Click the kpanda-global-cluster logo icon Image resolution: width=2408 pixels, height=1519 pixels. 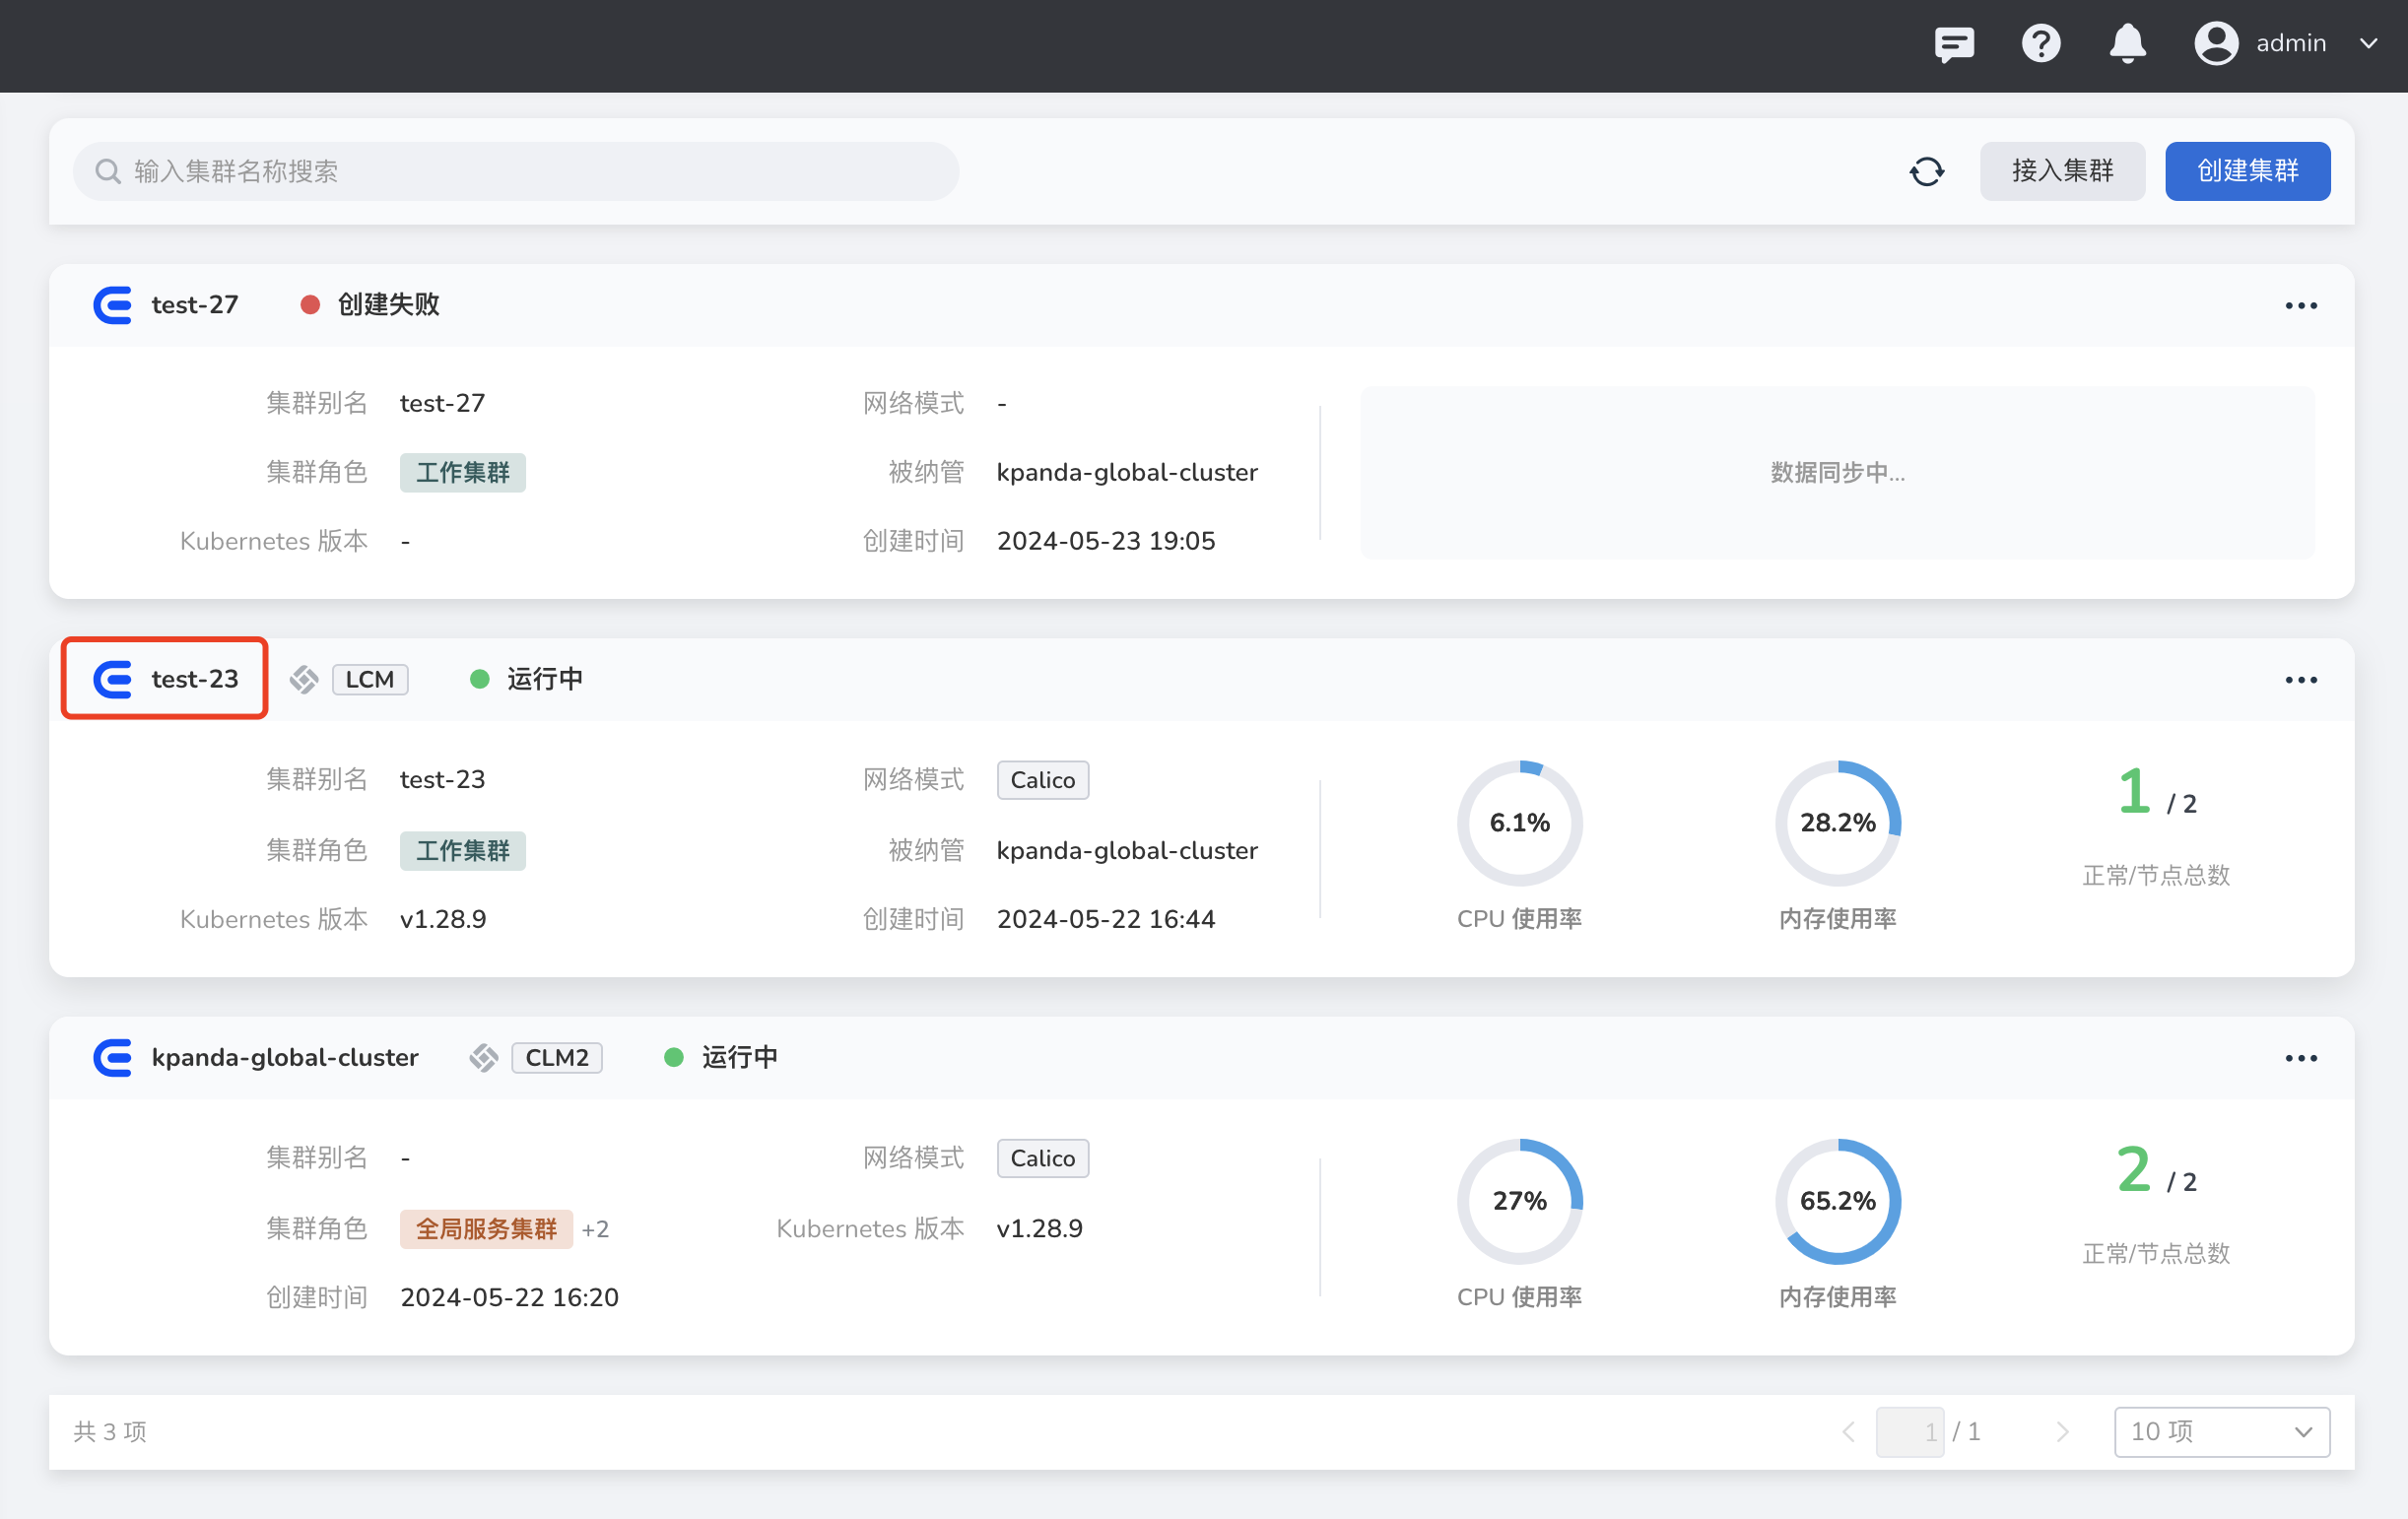(113, 1058)
